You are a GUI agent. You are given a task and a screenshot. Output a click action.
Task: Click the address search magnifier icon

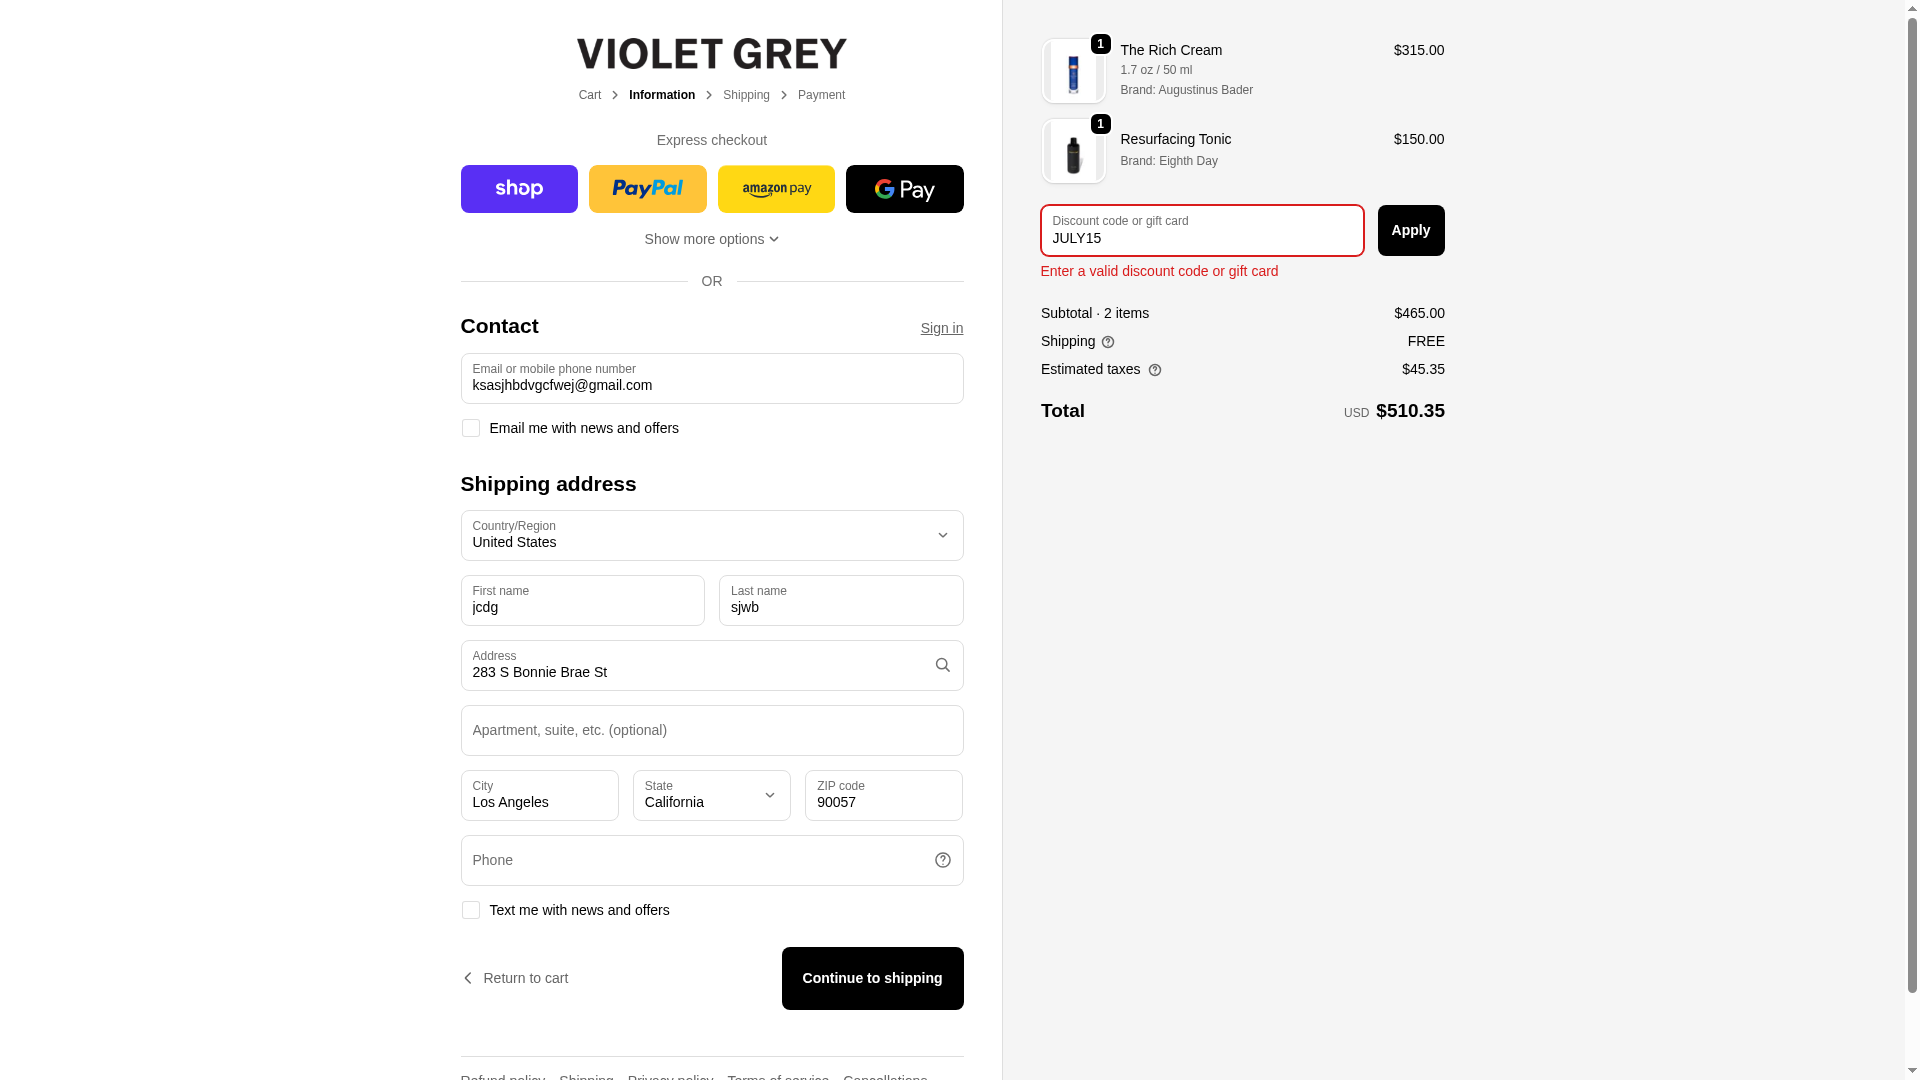(942, 665)
